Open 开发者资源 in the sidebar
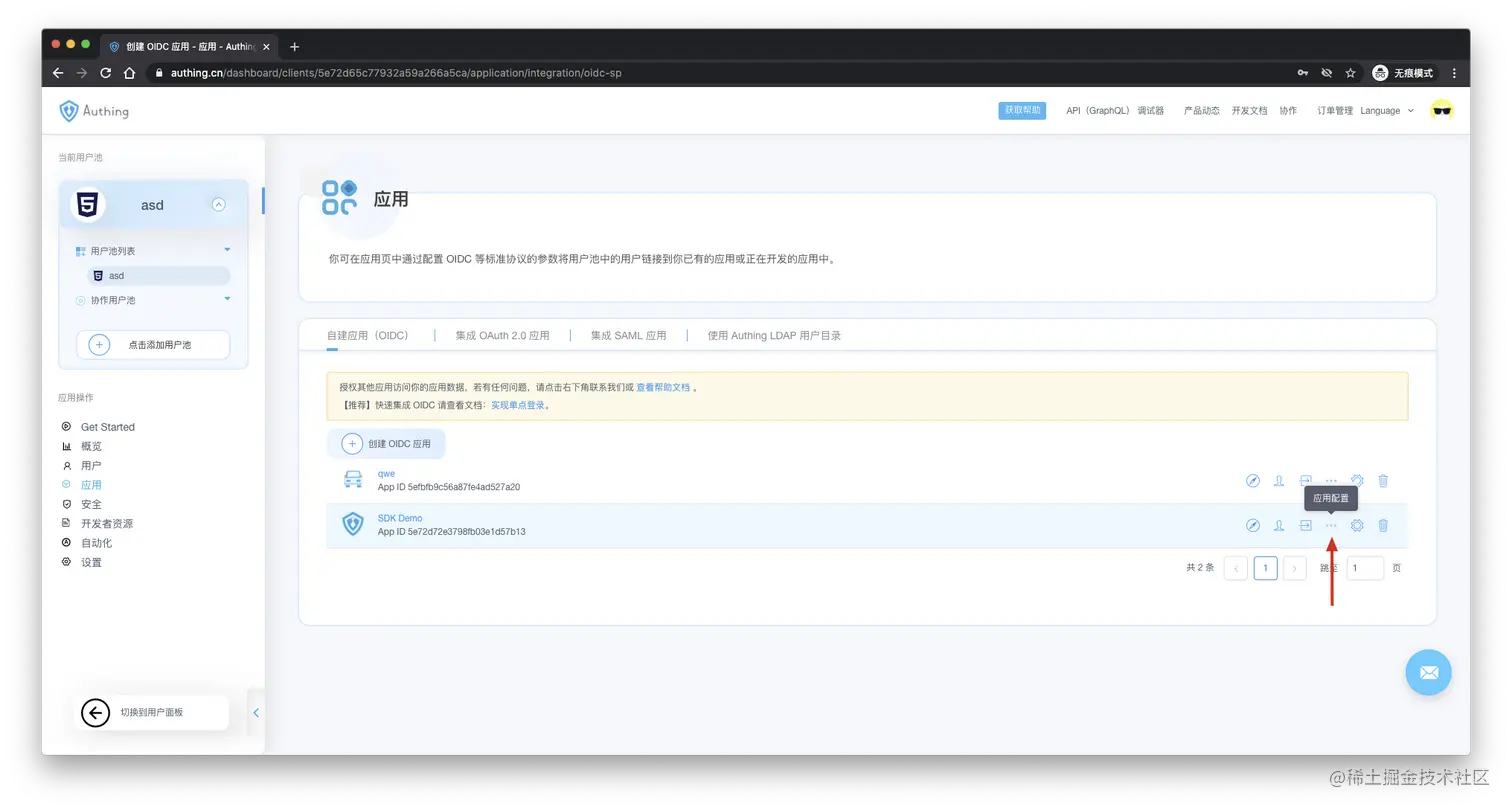Screen dimensions: 1512x810 pyautogui.click(x=107, y=523)
